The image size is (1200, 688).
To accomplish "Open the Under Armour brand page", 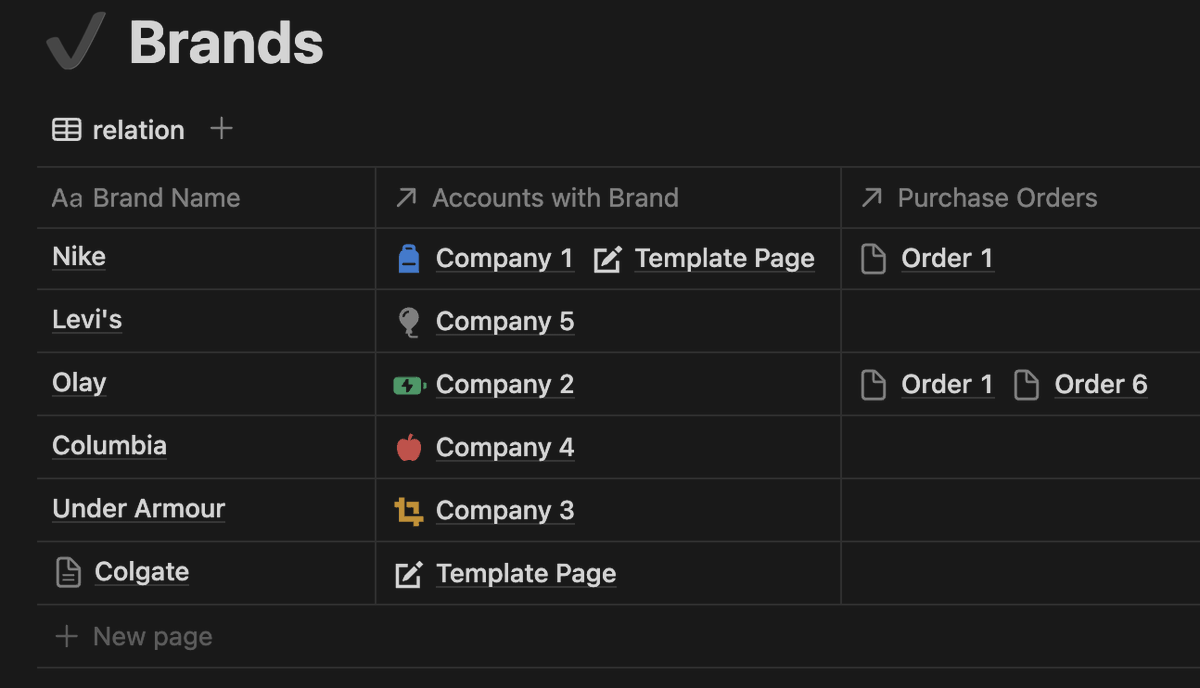I will click(x=139, y=509).
